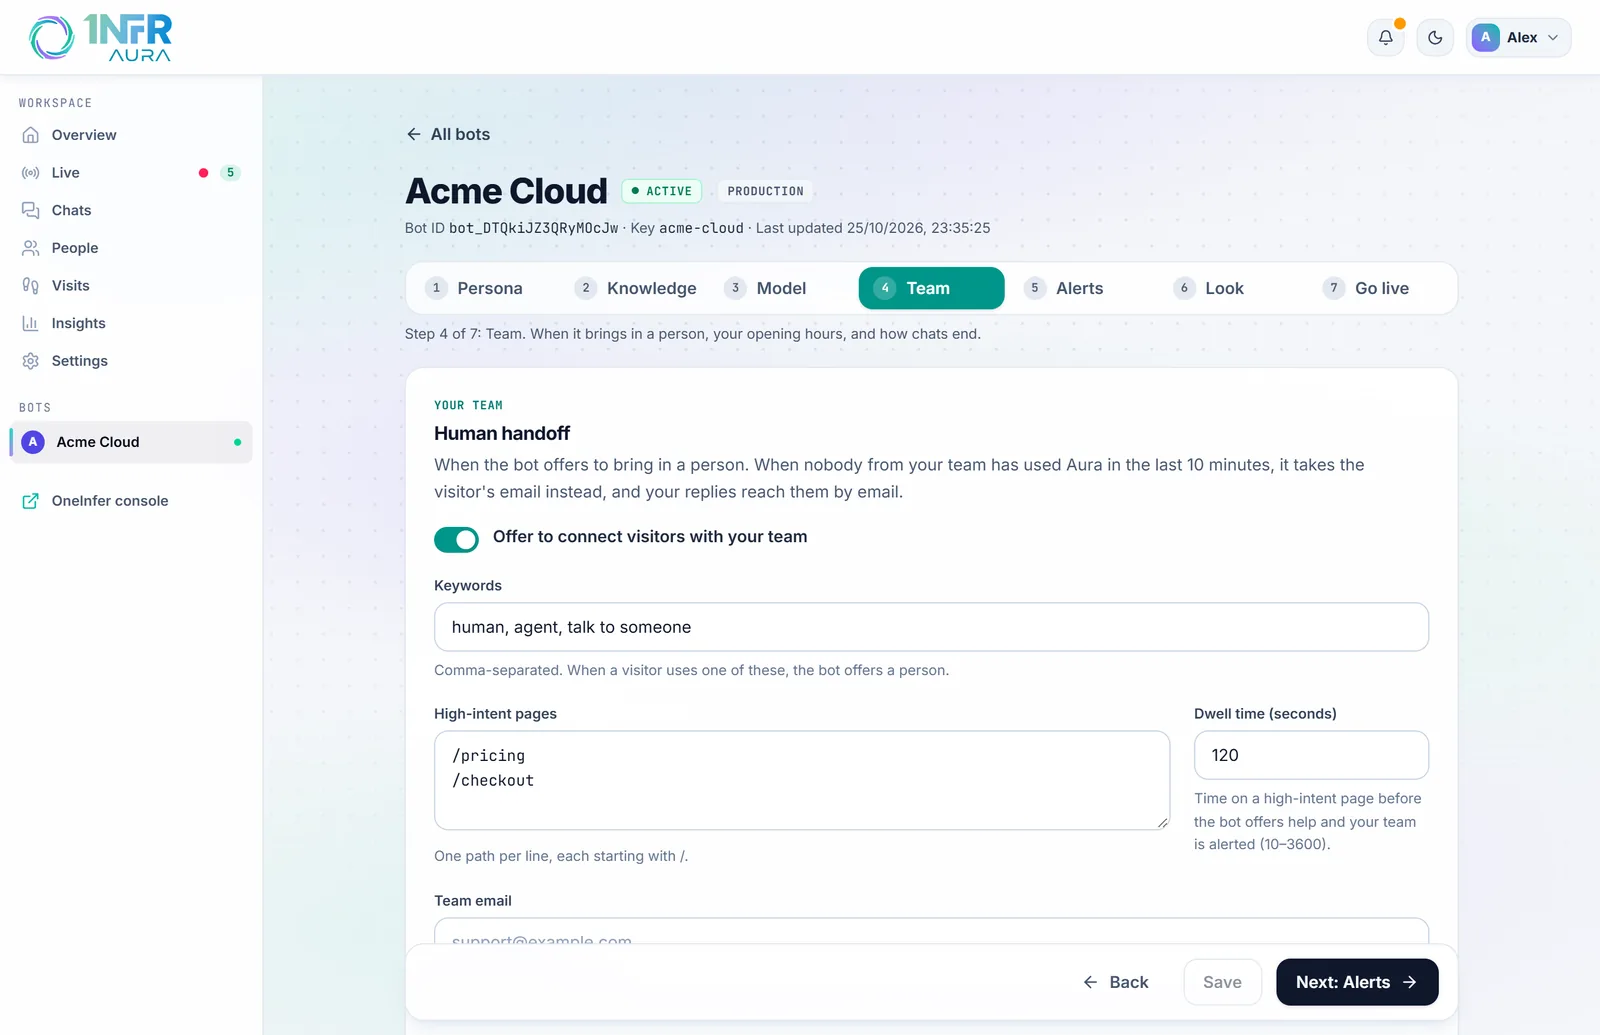
Task: Open Overview in the sidebar
Action: coord(131,135)
